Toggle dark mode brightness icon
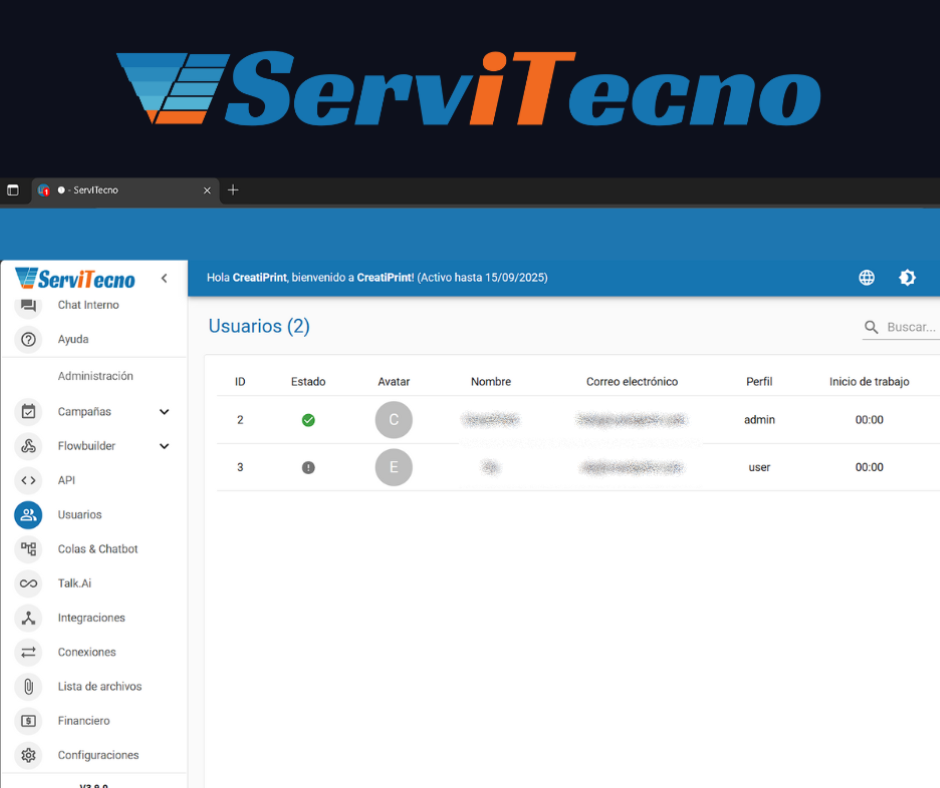This screenshot has width=940, height=788. (907, 278)
